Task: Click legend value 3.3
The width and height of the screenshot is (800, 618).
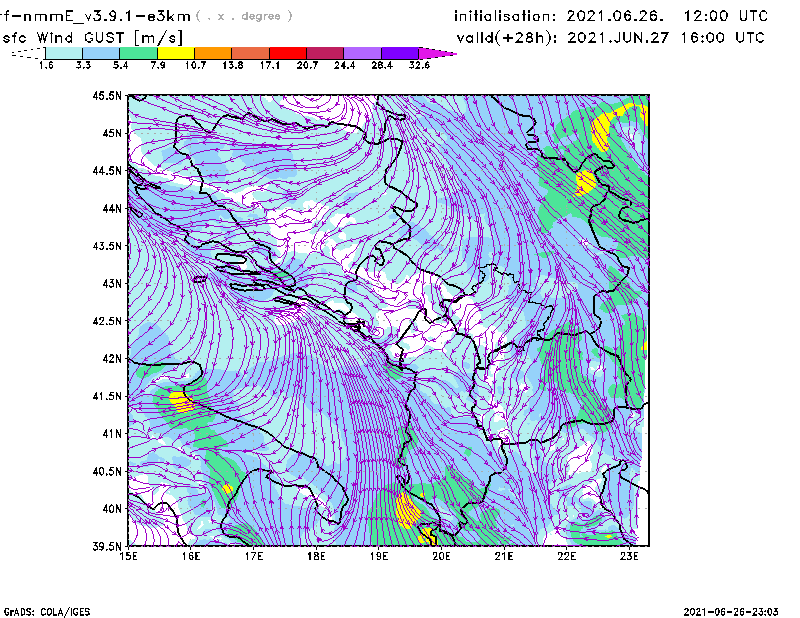Action: pos(83,65)
